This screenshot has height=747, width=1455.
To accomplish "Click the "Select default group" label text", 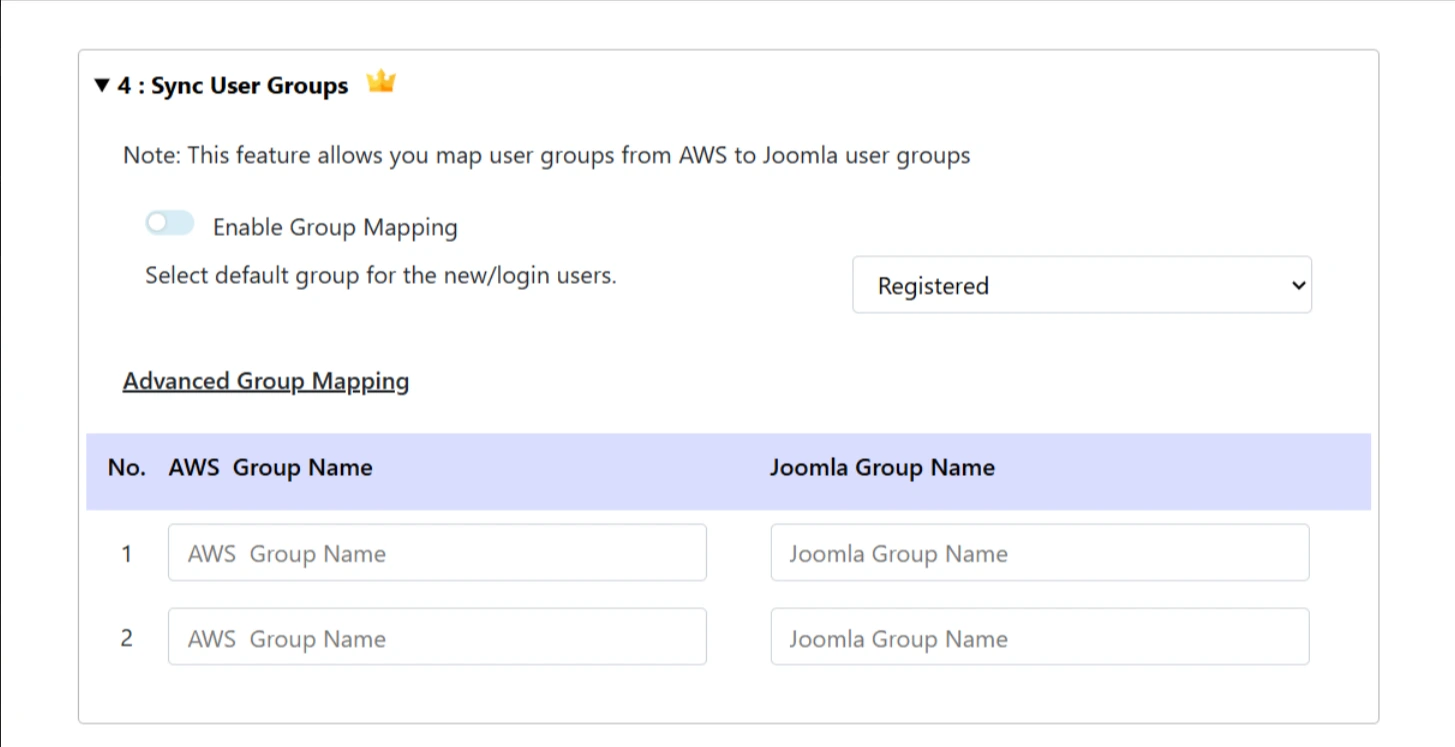I will click(381, 275).
